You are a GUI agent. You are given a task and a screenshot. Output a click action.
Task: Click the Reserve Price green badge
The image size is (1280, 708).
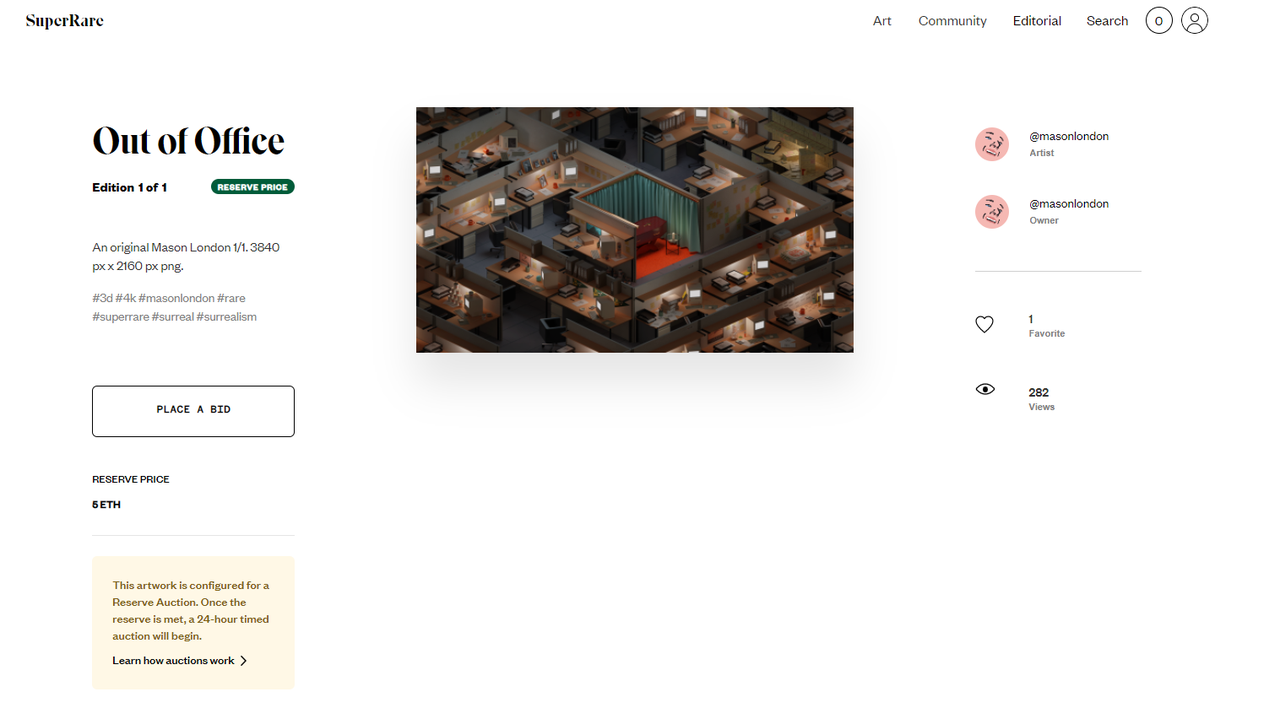(253, 187)
